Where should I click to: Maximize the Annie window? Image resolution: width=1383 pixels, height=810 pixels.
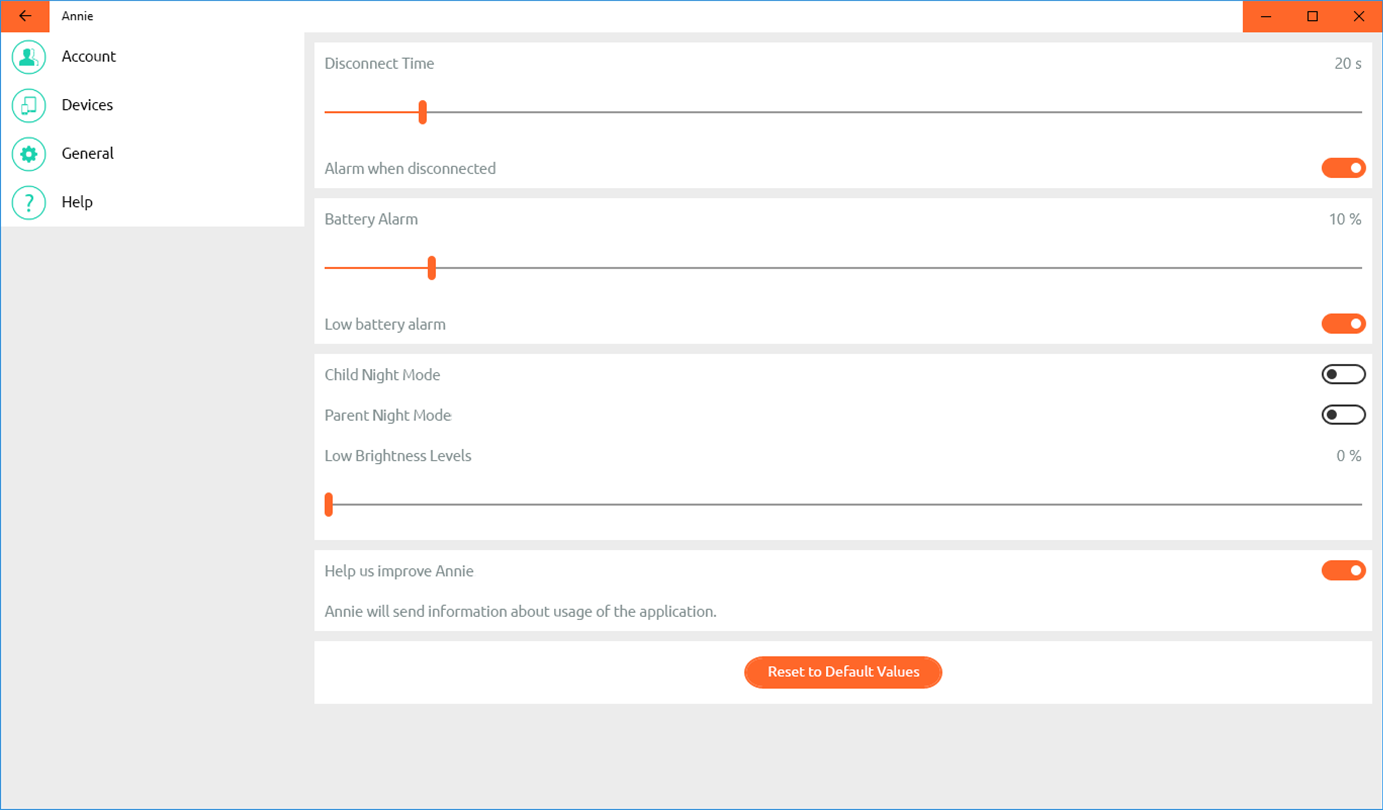tap(1313, 16)
